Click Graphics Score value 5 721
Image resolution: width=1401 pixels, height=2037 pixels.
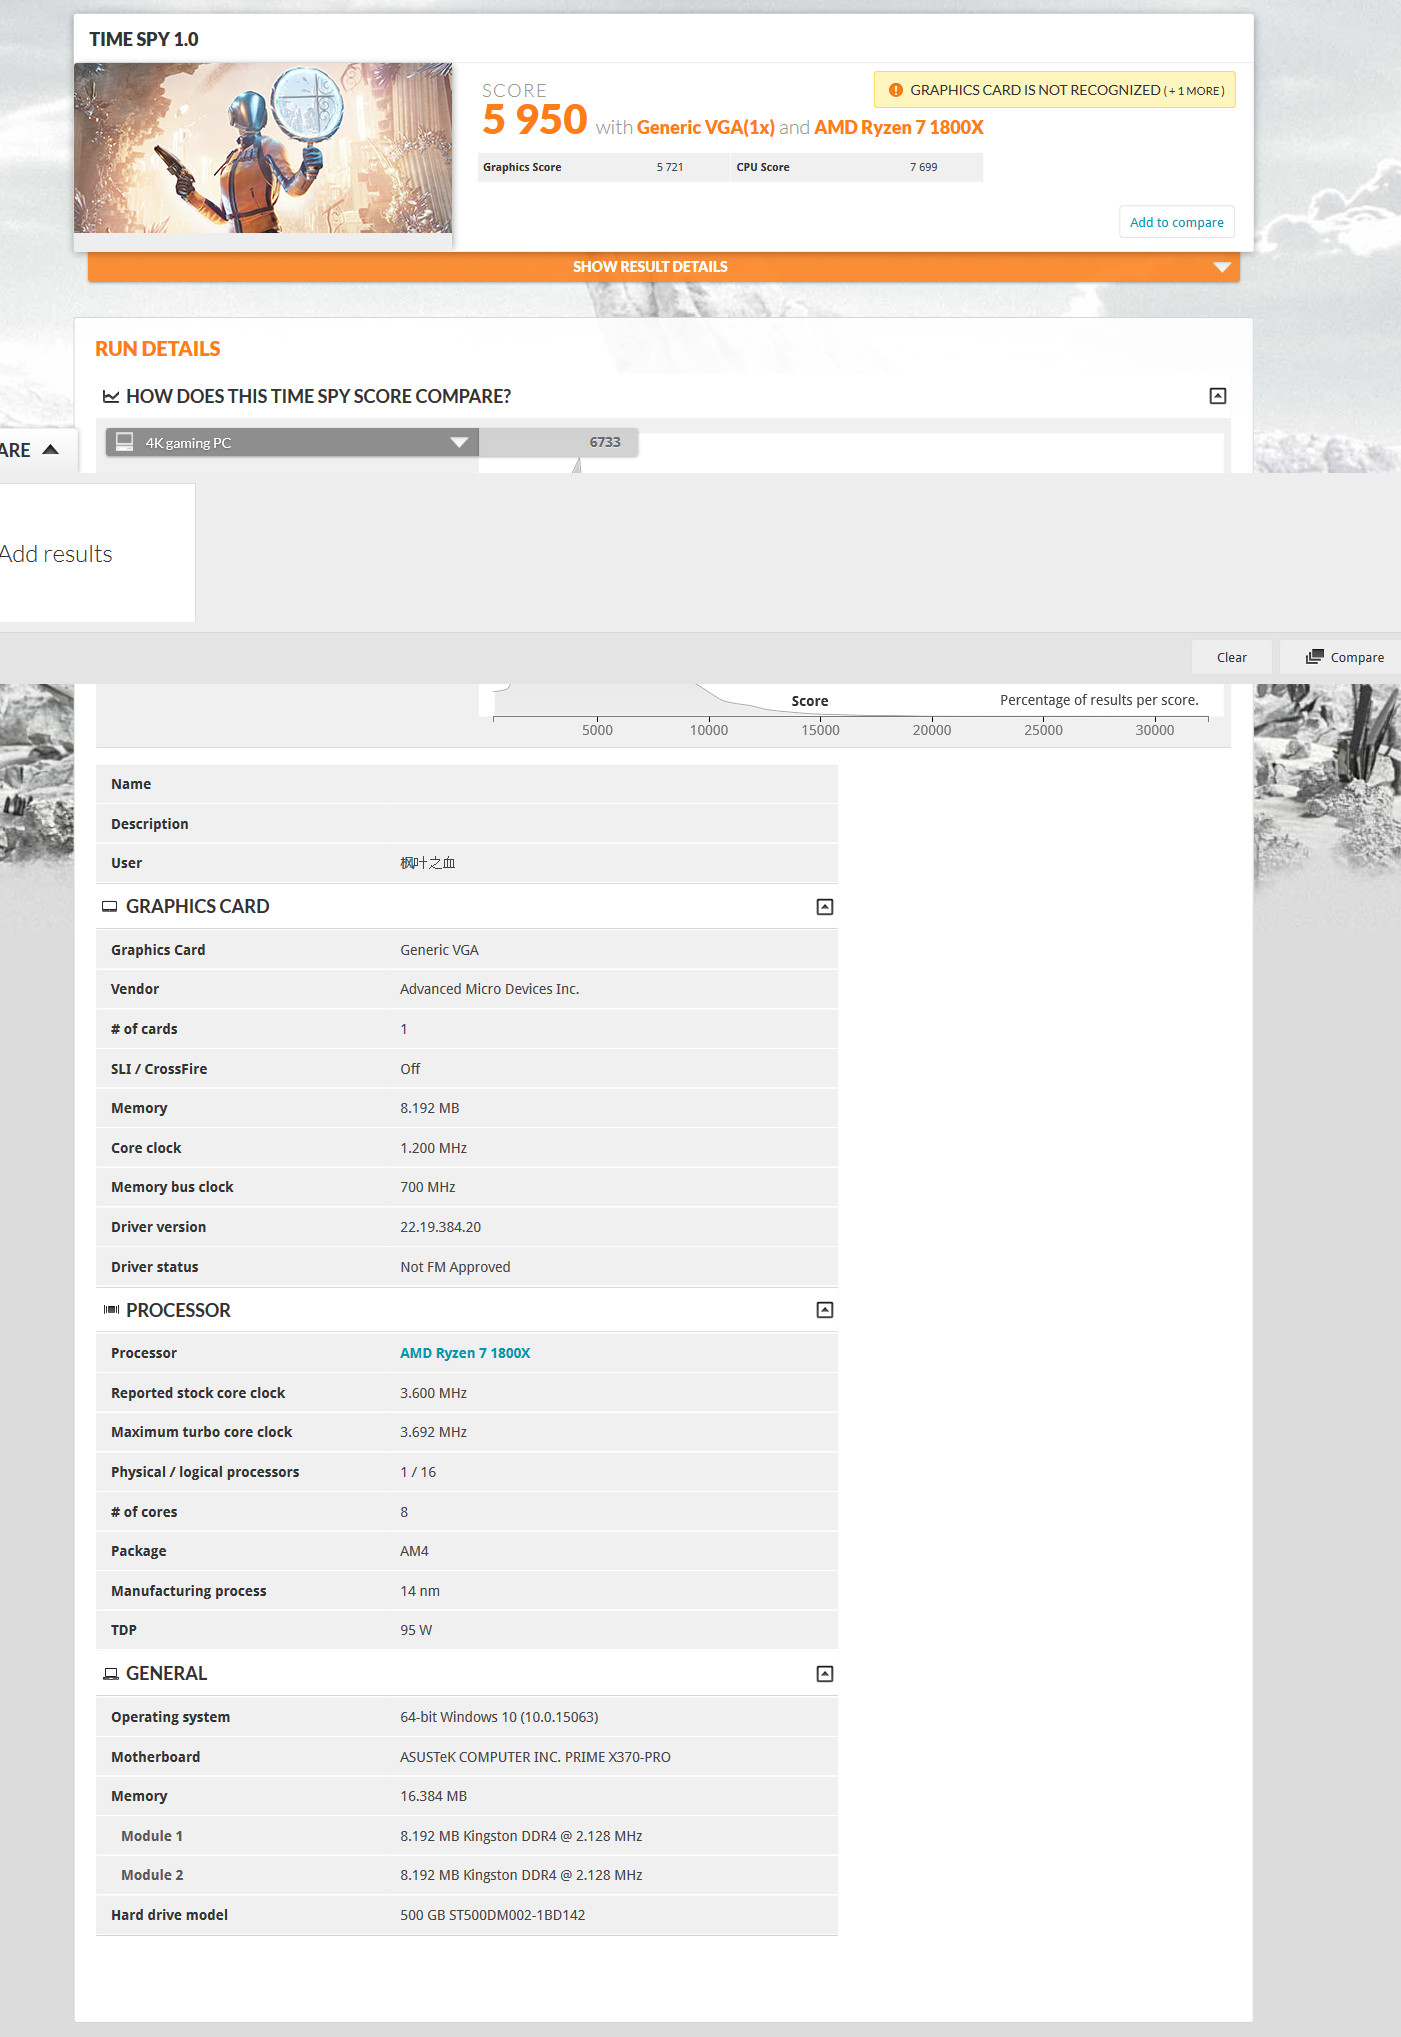(x=670, y=167)
